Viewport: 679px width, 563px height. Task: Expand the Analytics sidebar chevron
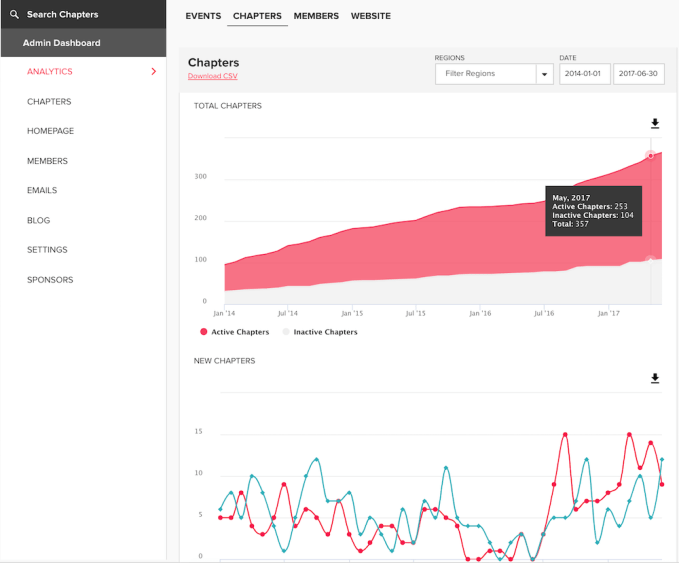click(153, 72)
